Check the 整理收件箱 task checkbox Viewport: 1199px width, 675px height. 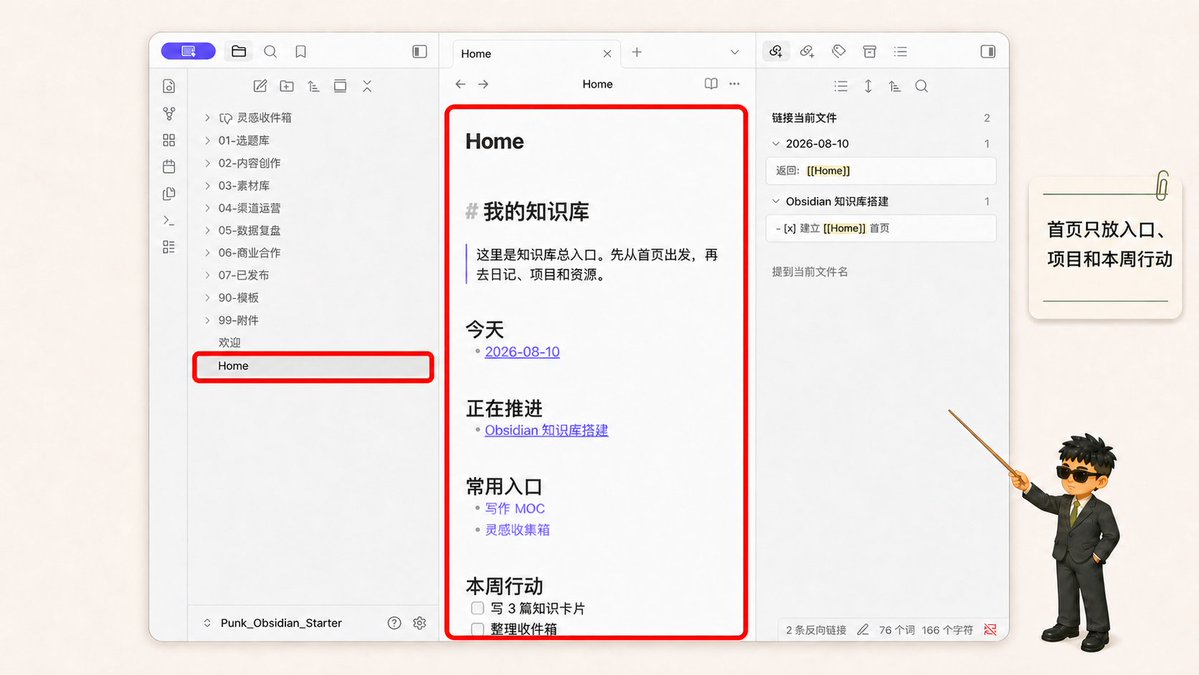click(477, 629)
